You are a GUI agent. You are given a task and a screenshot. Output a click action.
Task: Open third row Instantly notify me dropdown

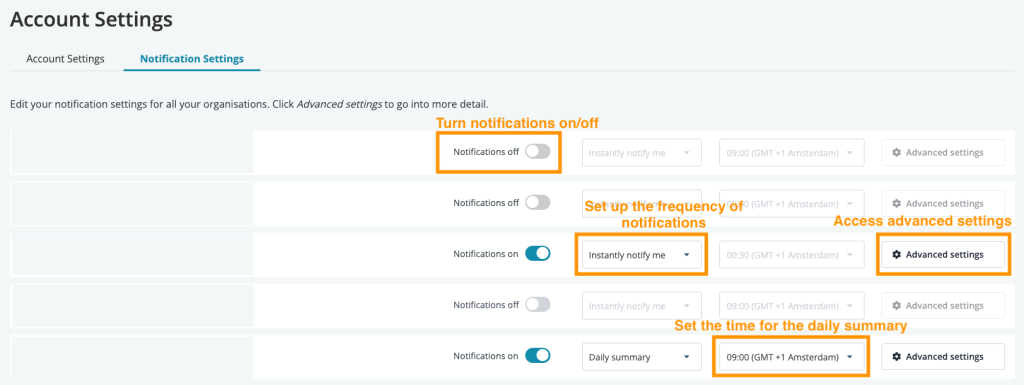(x=642, y=255)
